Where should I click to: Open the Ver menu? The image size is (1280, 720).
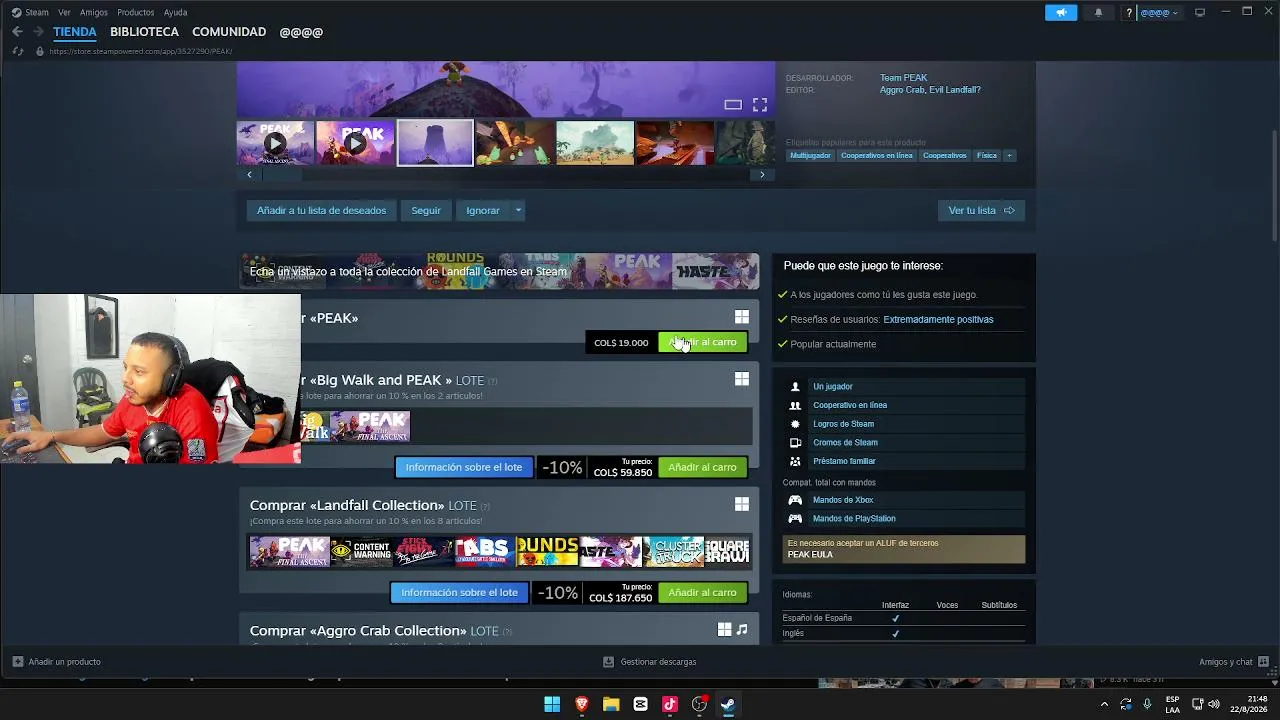click(64, 13)
